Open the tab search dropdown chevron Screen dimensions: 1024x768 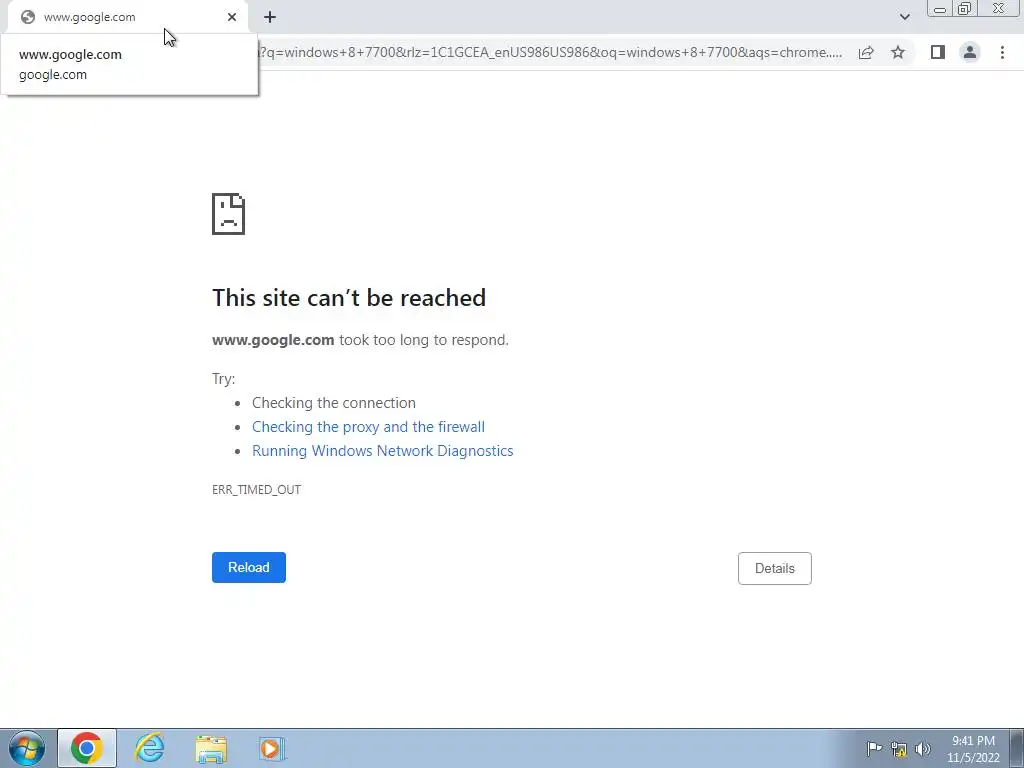pos(904,17)
